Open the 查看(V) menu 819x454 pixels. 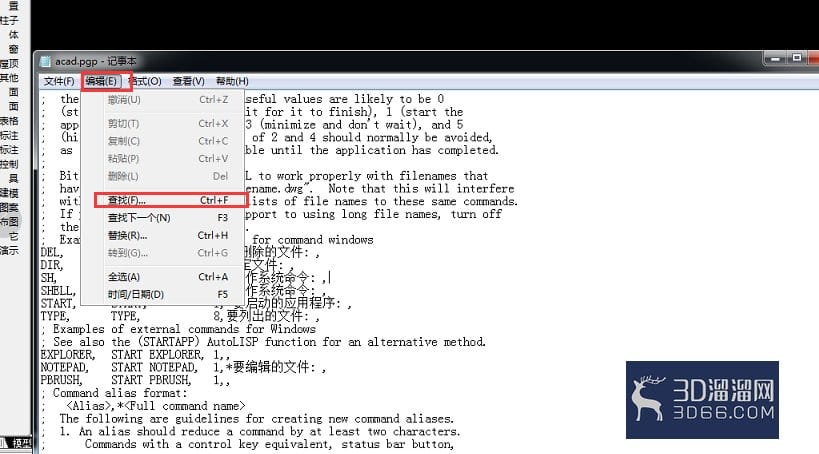click(x=188, y=82)
